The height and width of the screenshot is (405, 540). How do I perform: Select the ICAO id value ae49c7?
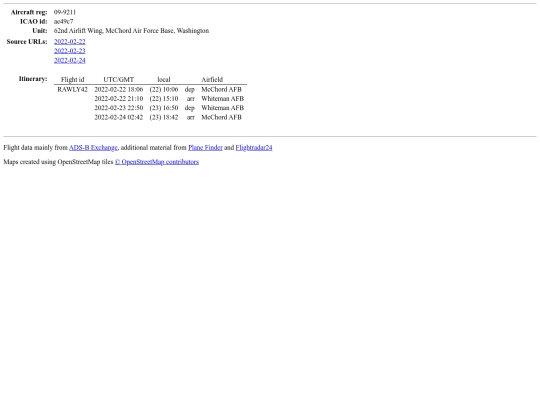[64, 22]
